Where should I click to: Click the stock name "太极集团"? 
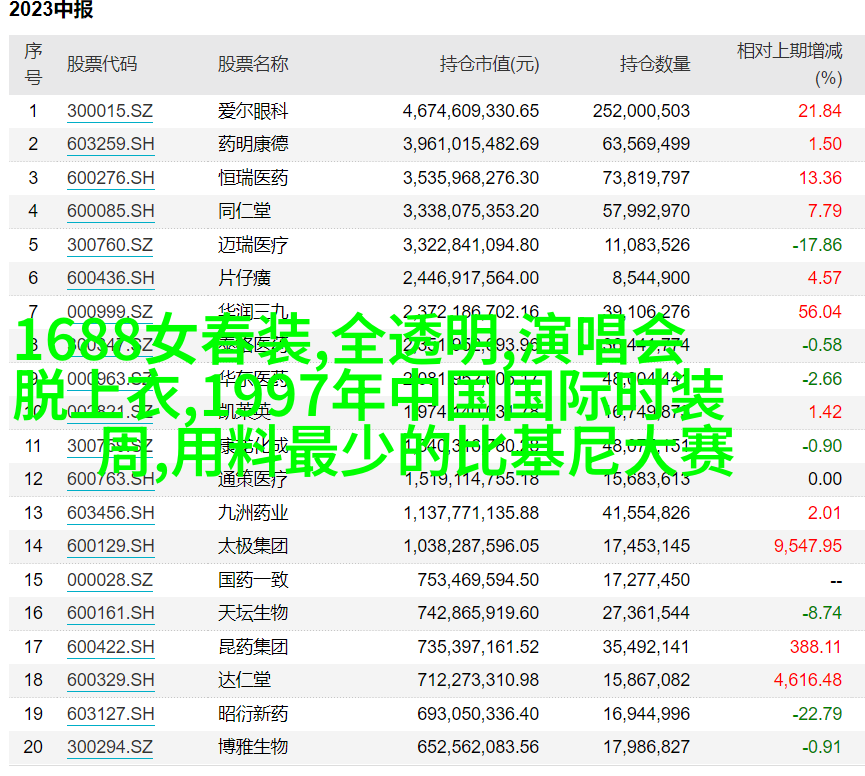click(253, 545)
